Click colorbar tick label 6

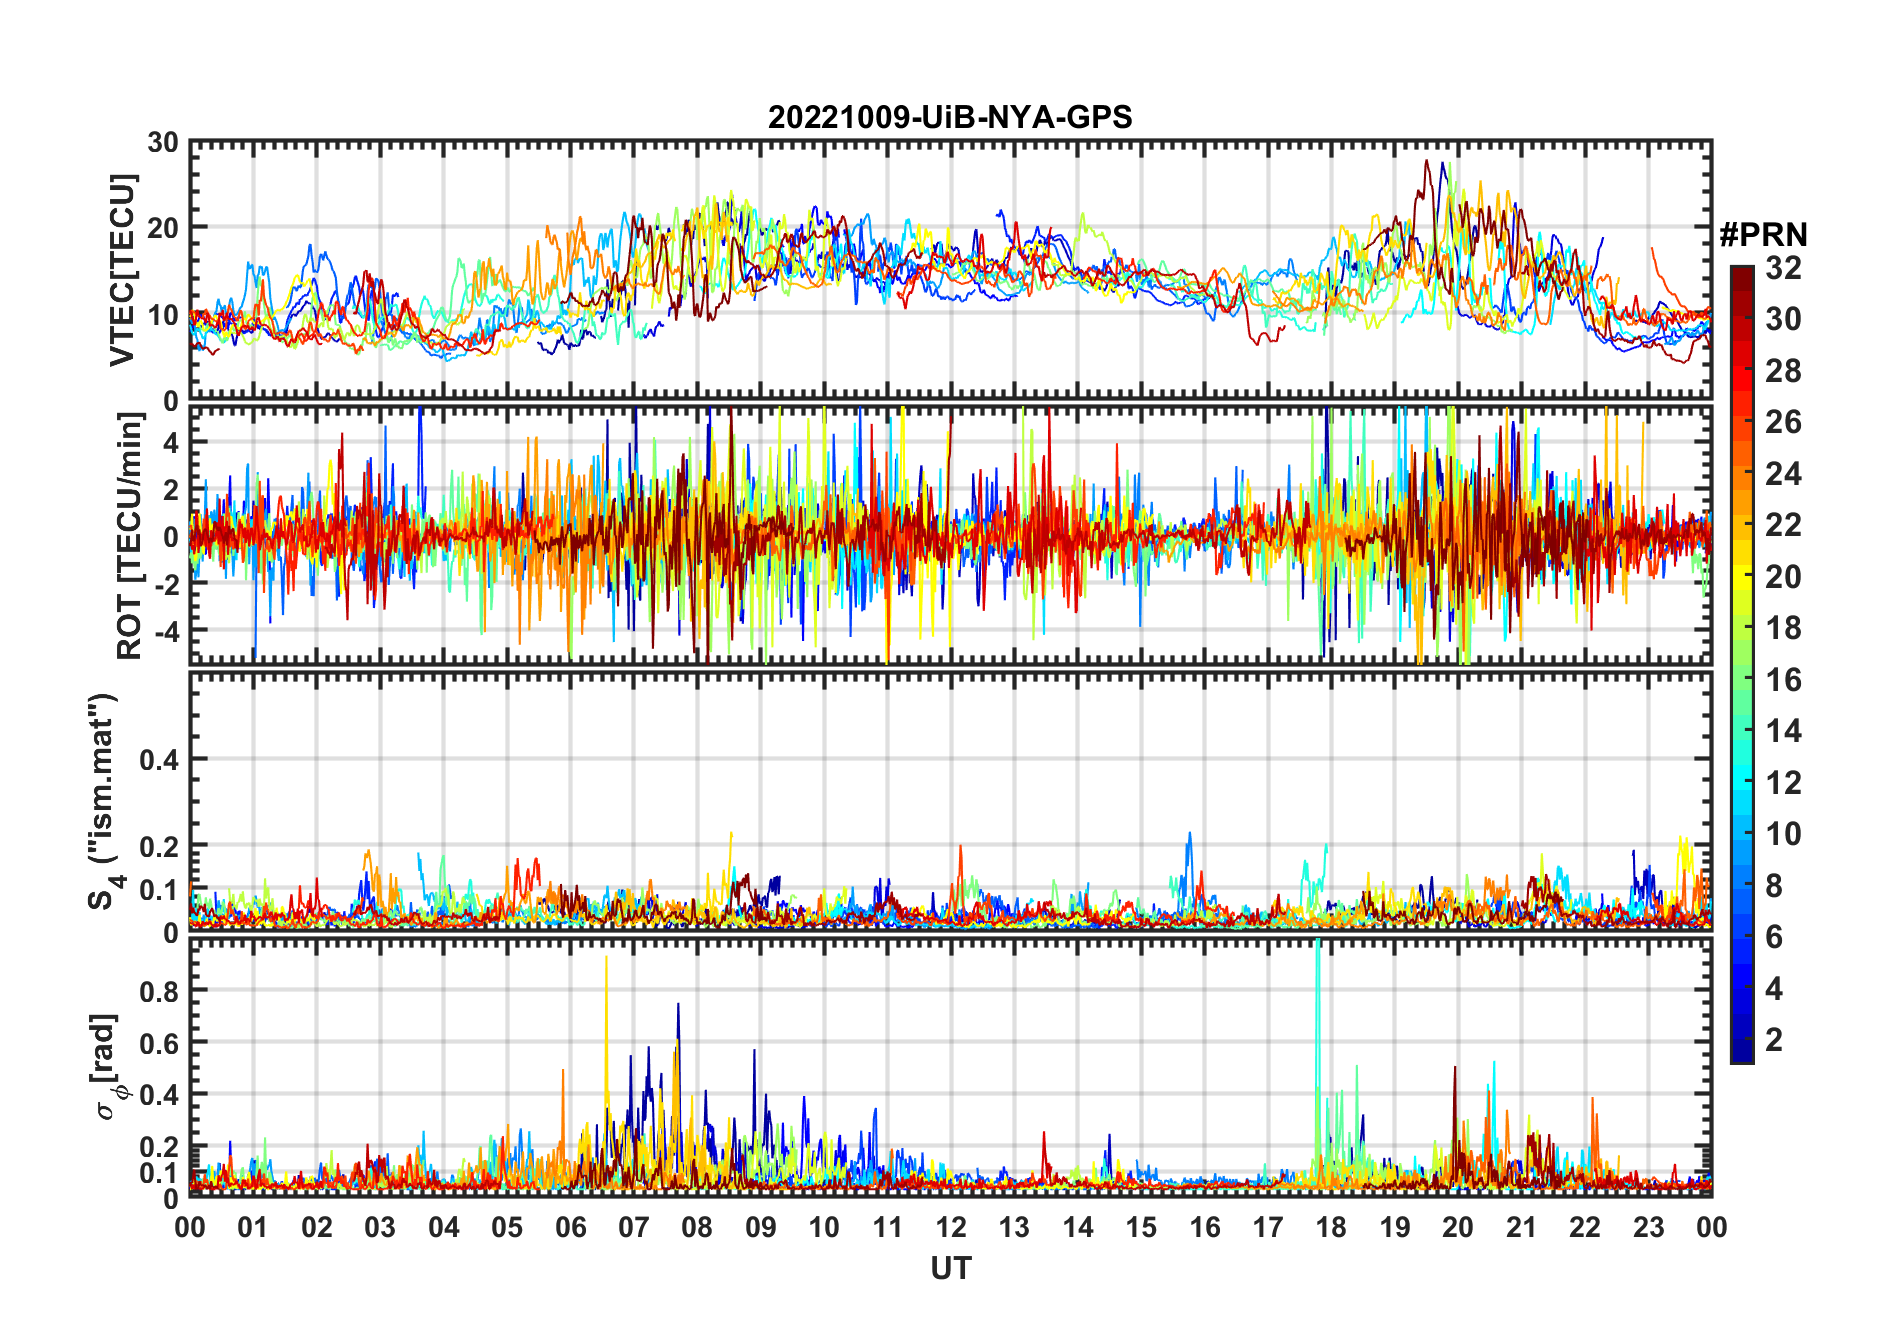[1774, 937]
